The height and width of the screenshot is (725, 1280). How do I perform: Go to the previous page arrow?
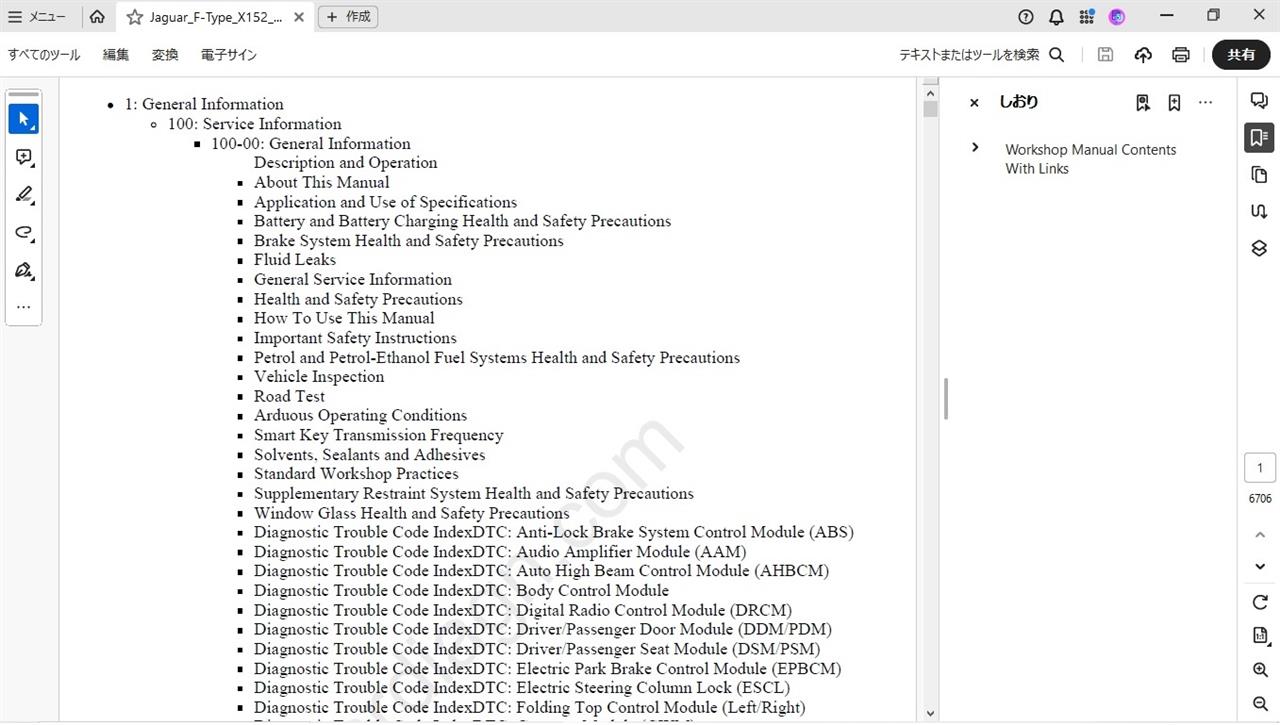[x=1259, y=535]
